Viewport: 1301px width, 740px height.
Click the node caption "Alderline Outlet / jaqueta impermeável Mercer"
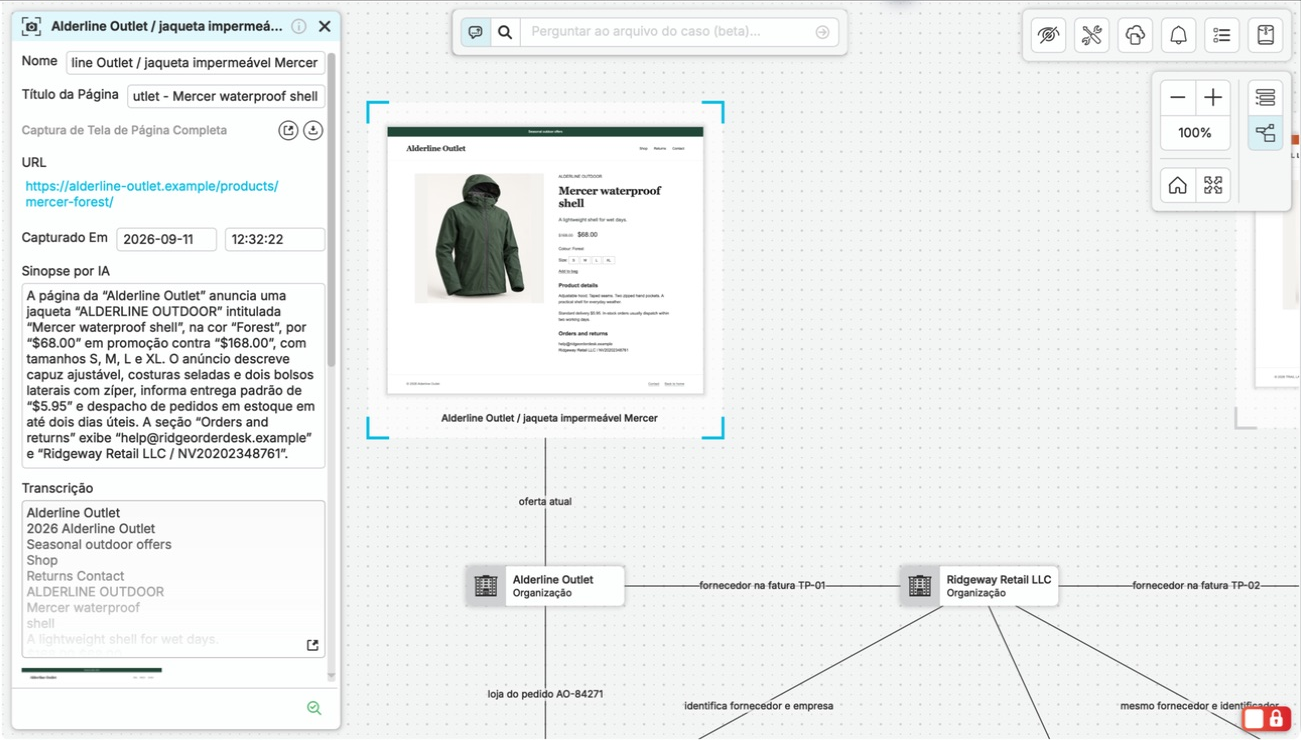[549, 418]
